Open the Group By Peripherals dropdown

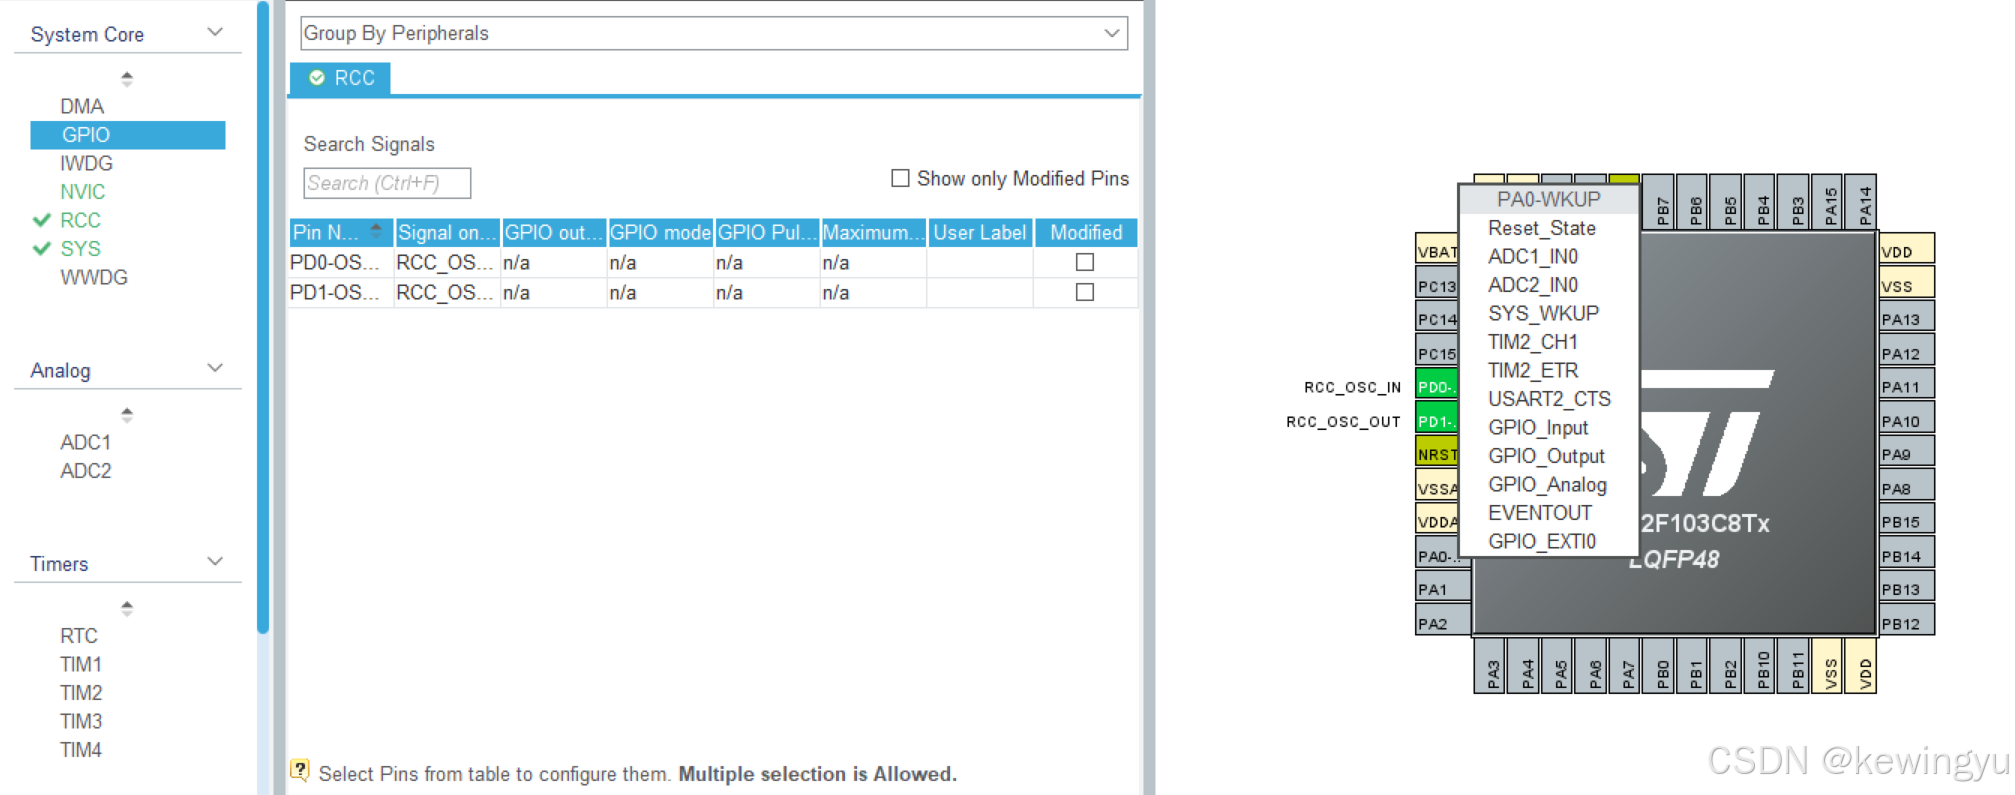click(x=714, y=33)
